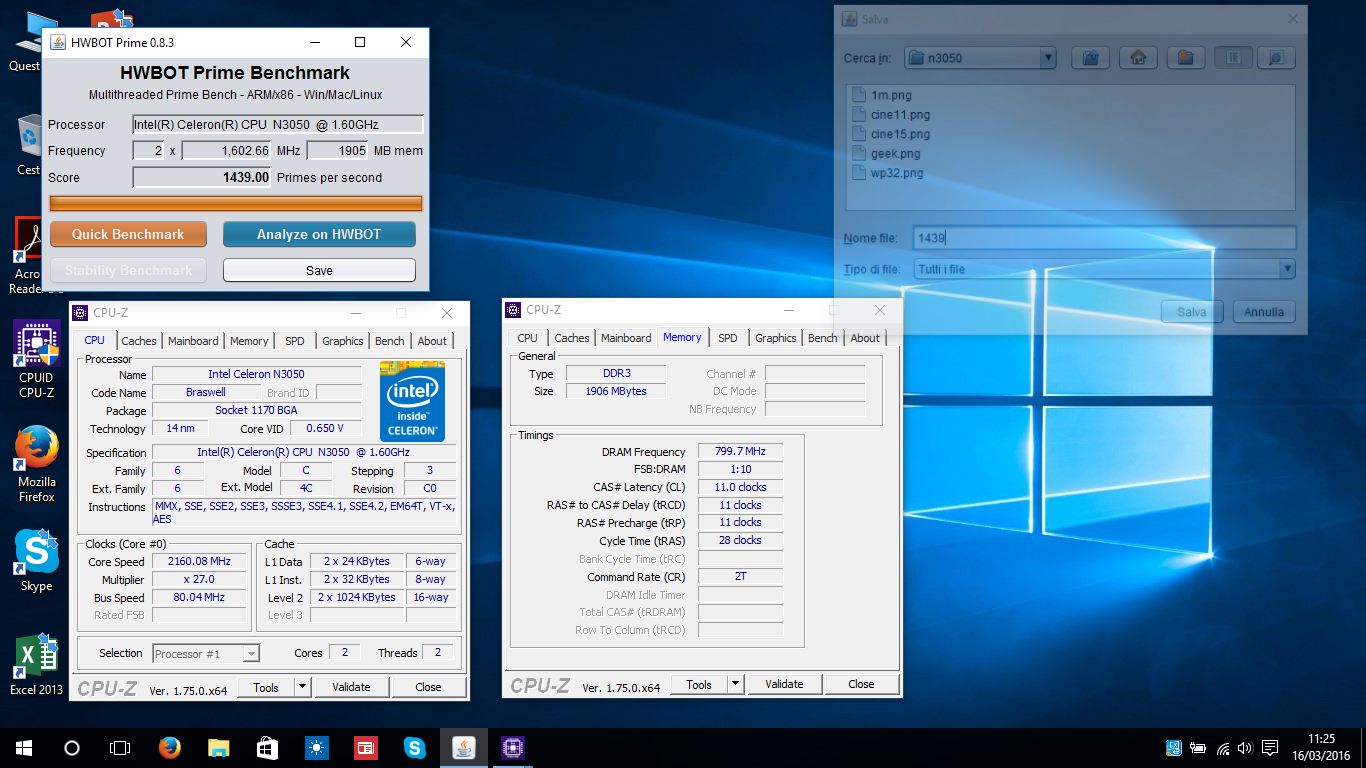Click the Nome file input field
Screen dimensions: 1366x768
coord(1104,238)
